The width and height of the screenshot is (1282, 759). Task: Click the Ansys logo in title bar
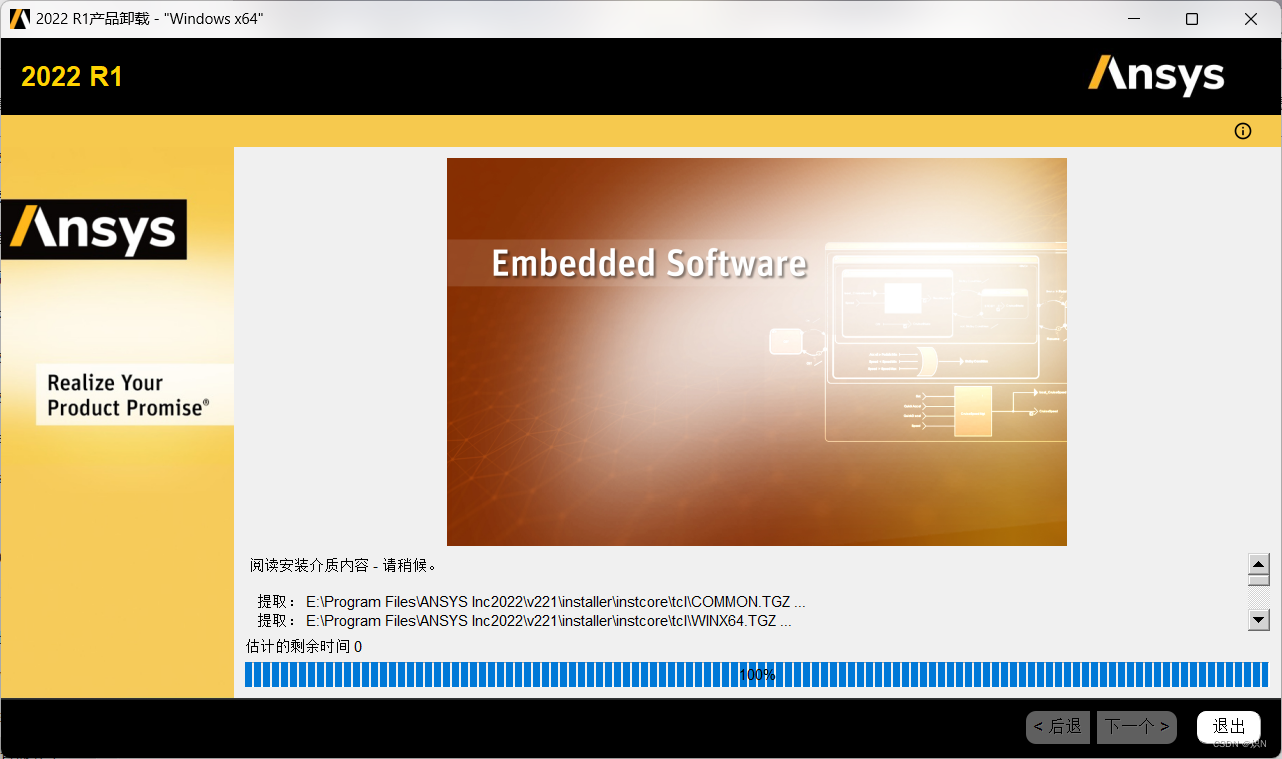tap(20, 18)
